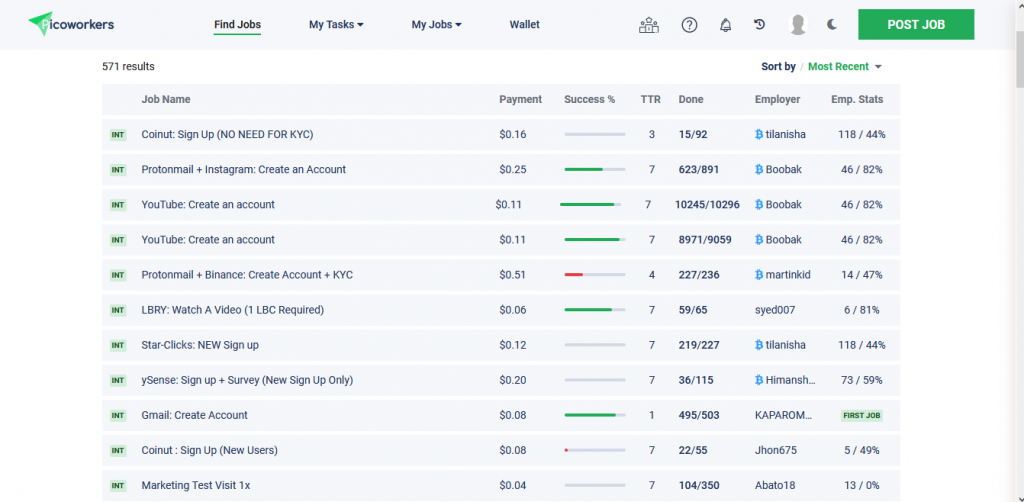Click the FIRST JOB badge
1024x502 pixels.
pyautogui.click(x=861, y=415)
